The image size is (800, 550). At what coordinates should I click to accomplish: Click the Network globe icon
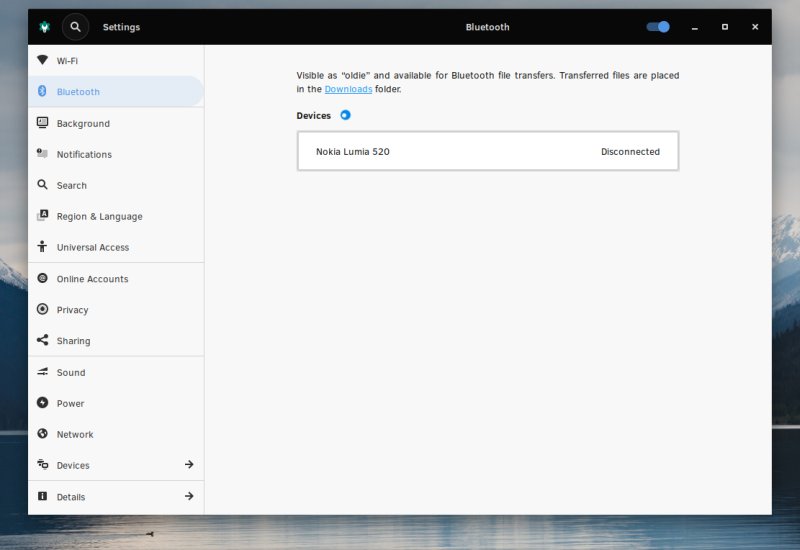pyautogui.click(x=42, y=434)
